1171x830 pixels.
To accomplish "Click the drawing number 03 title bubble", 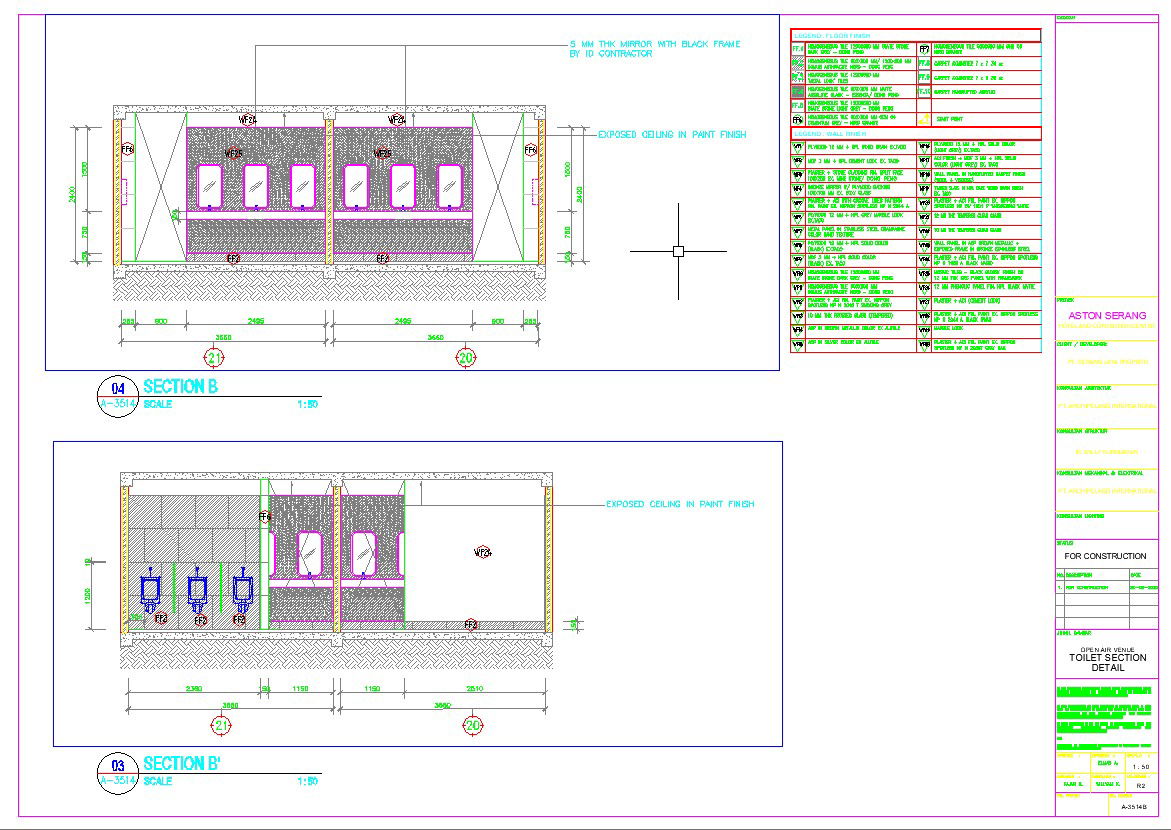I will pos(118,766).
